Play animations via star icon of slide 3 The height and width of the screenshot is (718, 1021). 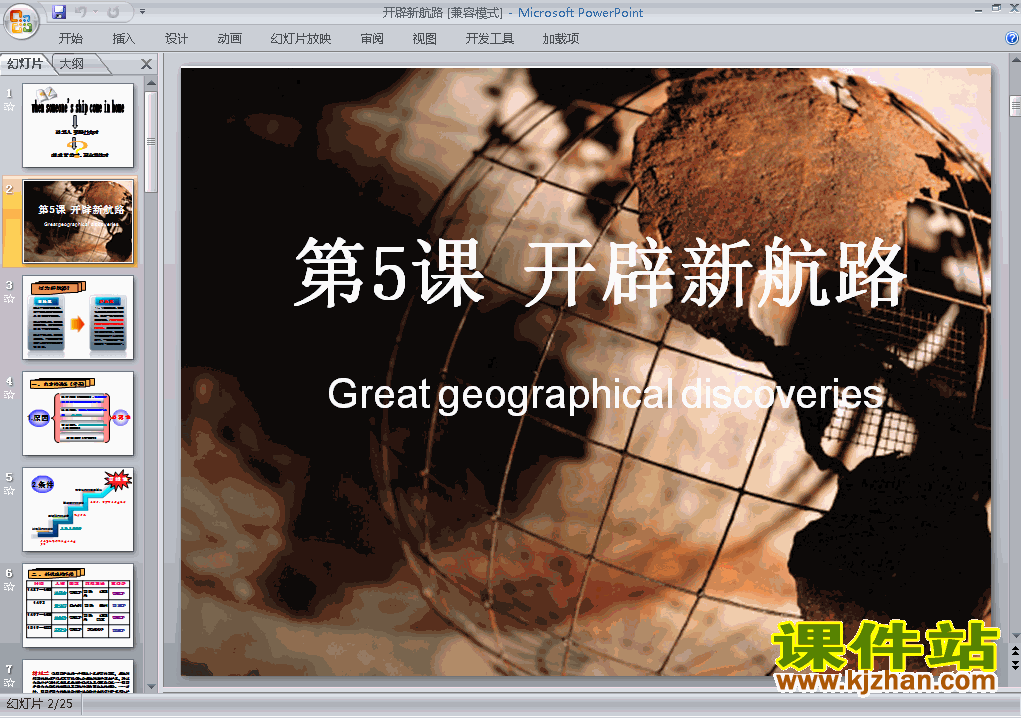[x=9, y=299]
